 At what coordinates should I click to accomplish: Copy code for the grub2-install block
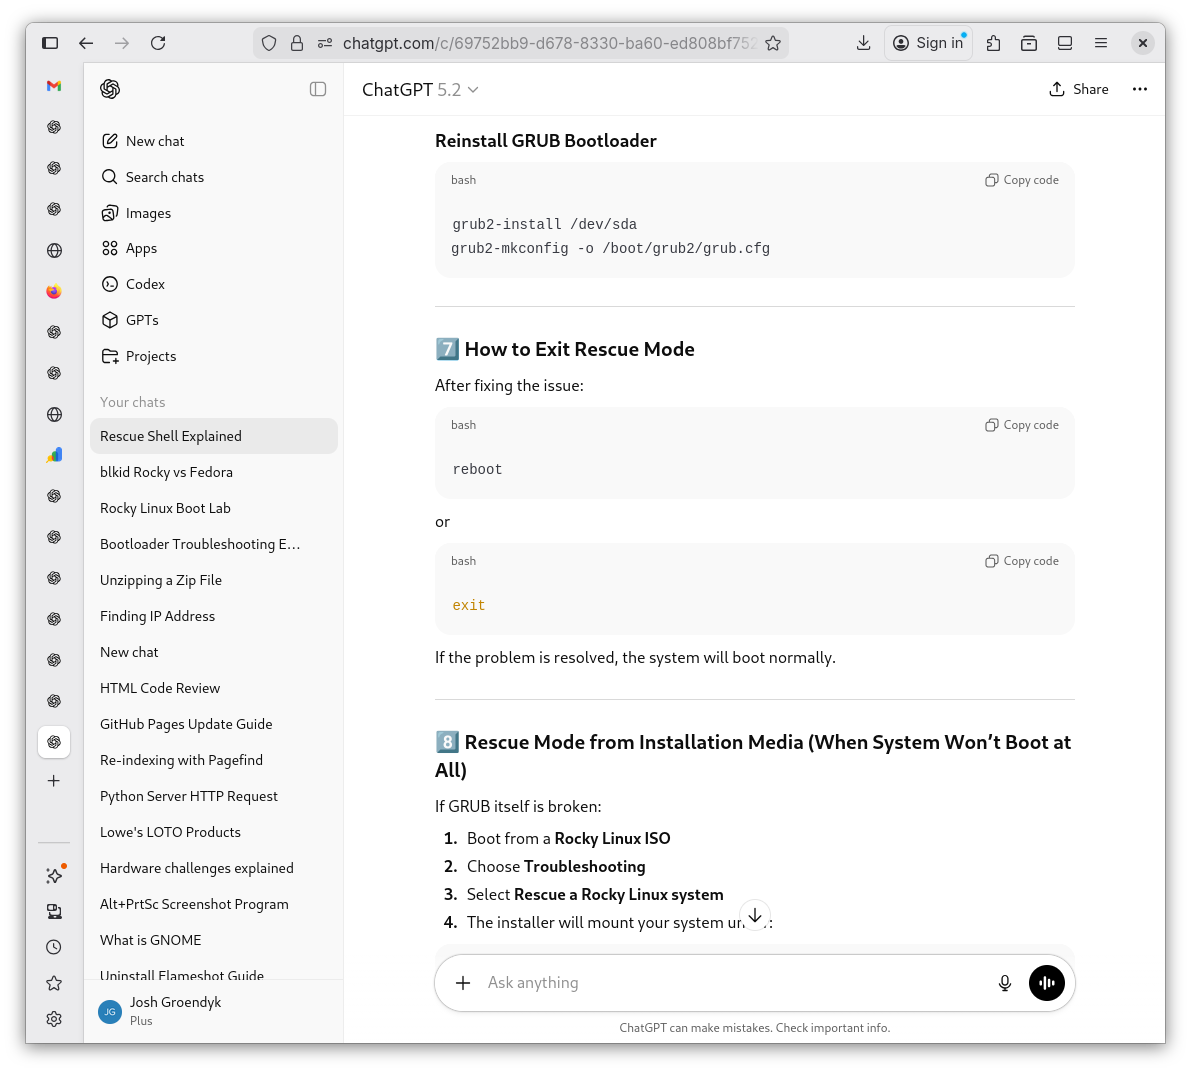(x=1022, y=180)
